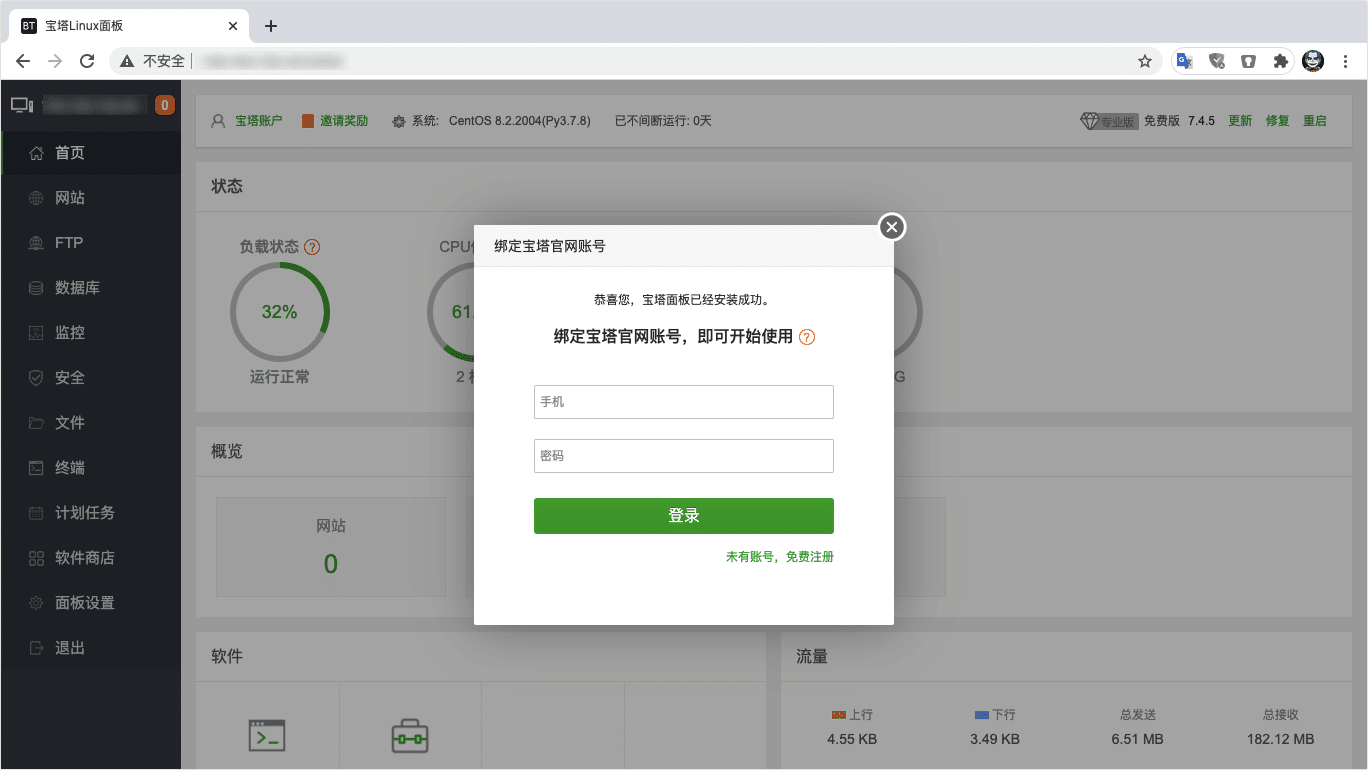
Task: Open a new browser tab
Action: click(x=271, y=26)
